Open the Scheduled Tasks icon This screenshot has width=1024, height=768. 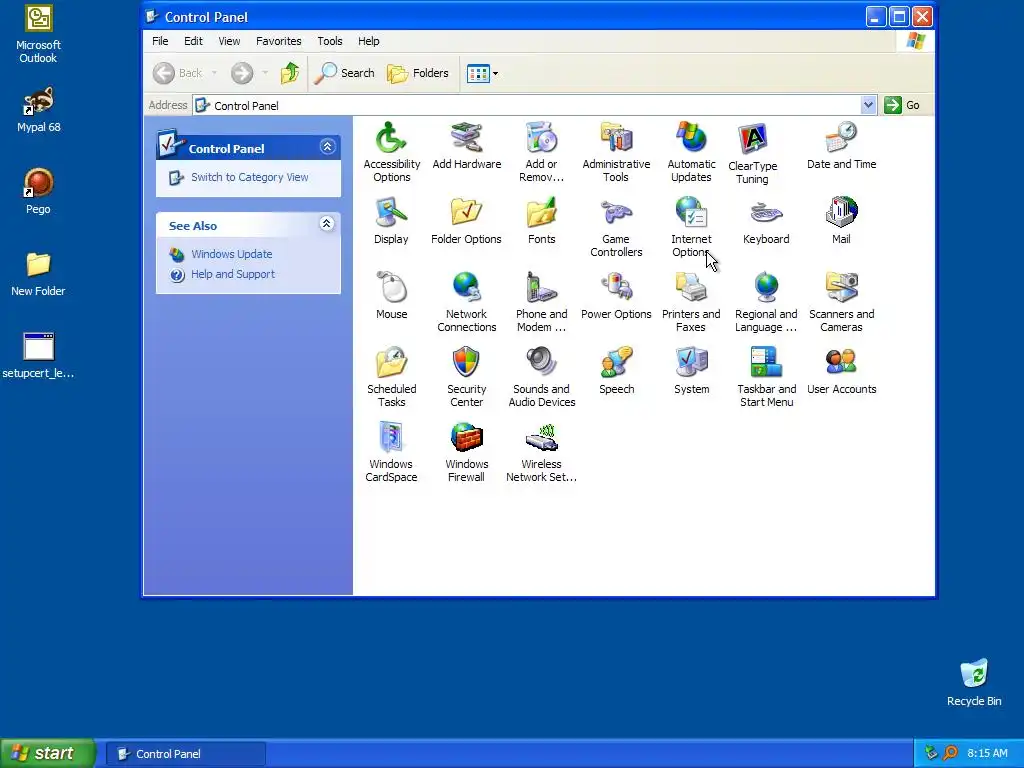coord(391,377)
